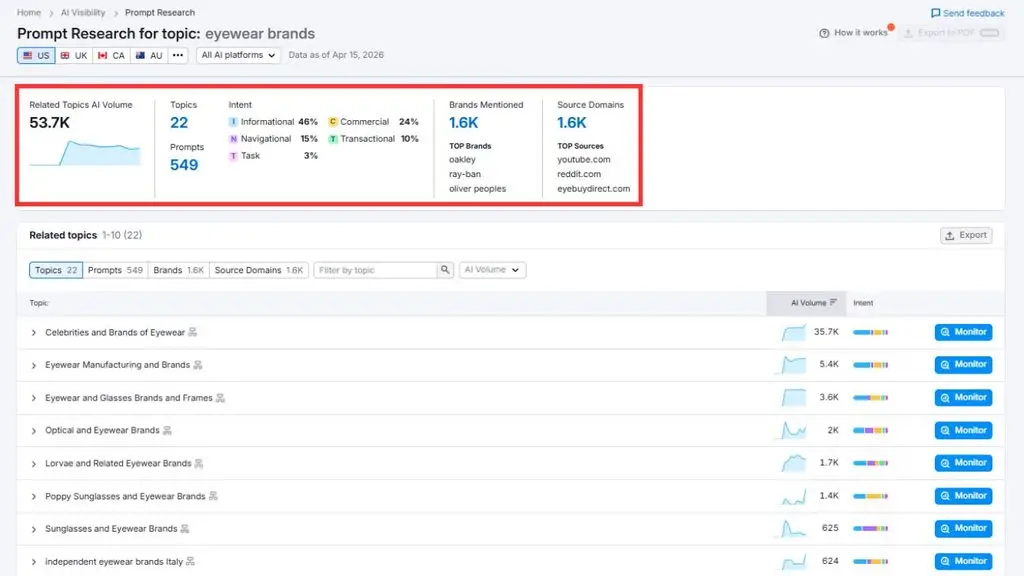Viewport: 1024px width, 576px height.
Task: Click topic icon beside independent eyewear brands Italy
Action: pos(190,562)
